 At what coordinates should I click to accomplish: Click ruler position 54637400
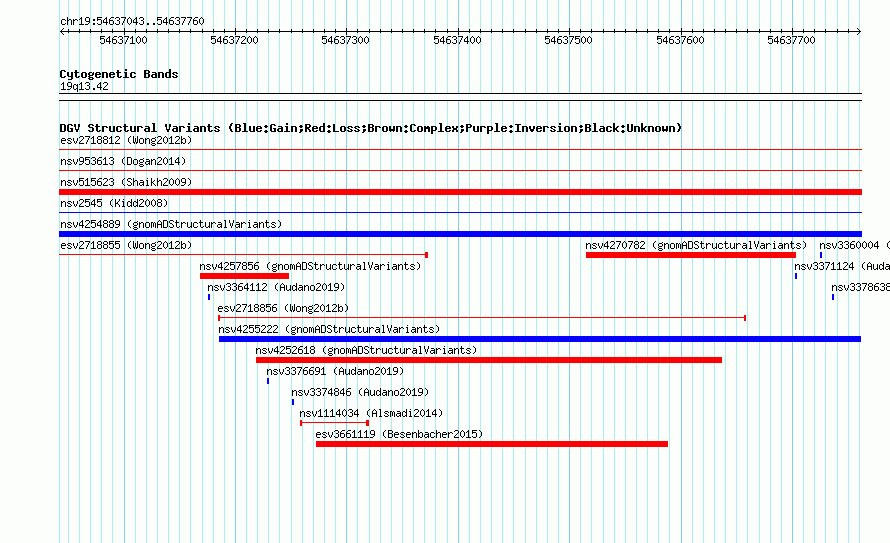click(x=457, y=40)
